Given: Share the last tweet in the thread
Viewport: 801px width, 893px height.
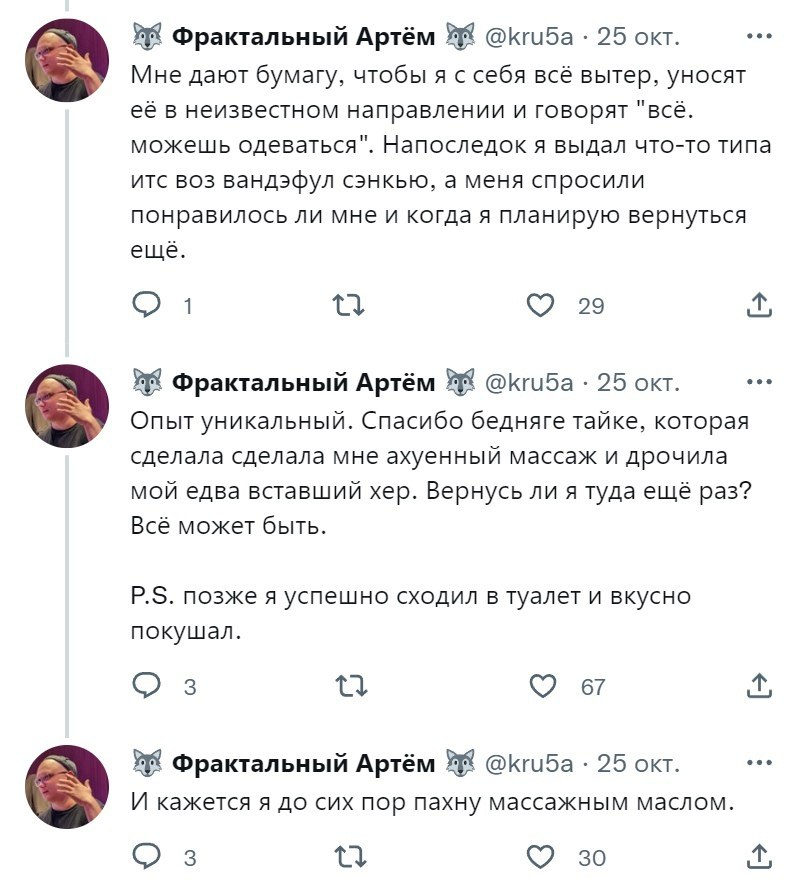Looking at the screenshot, I should (x=759, y=857).
